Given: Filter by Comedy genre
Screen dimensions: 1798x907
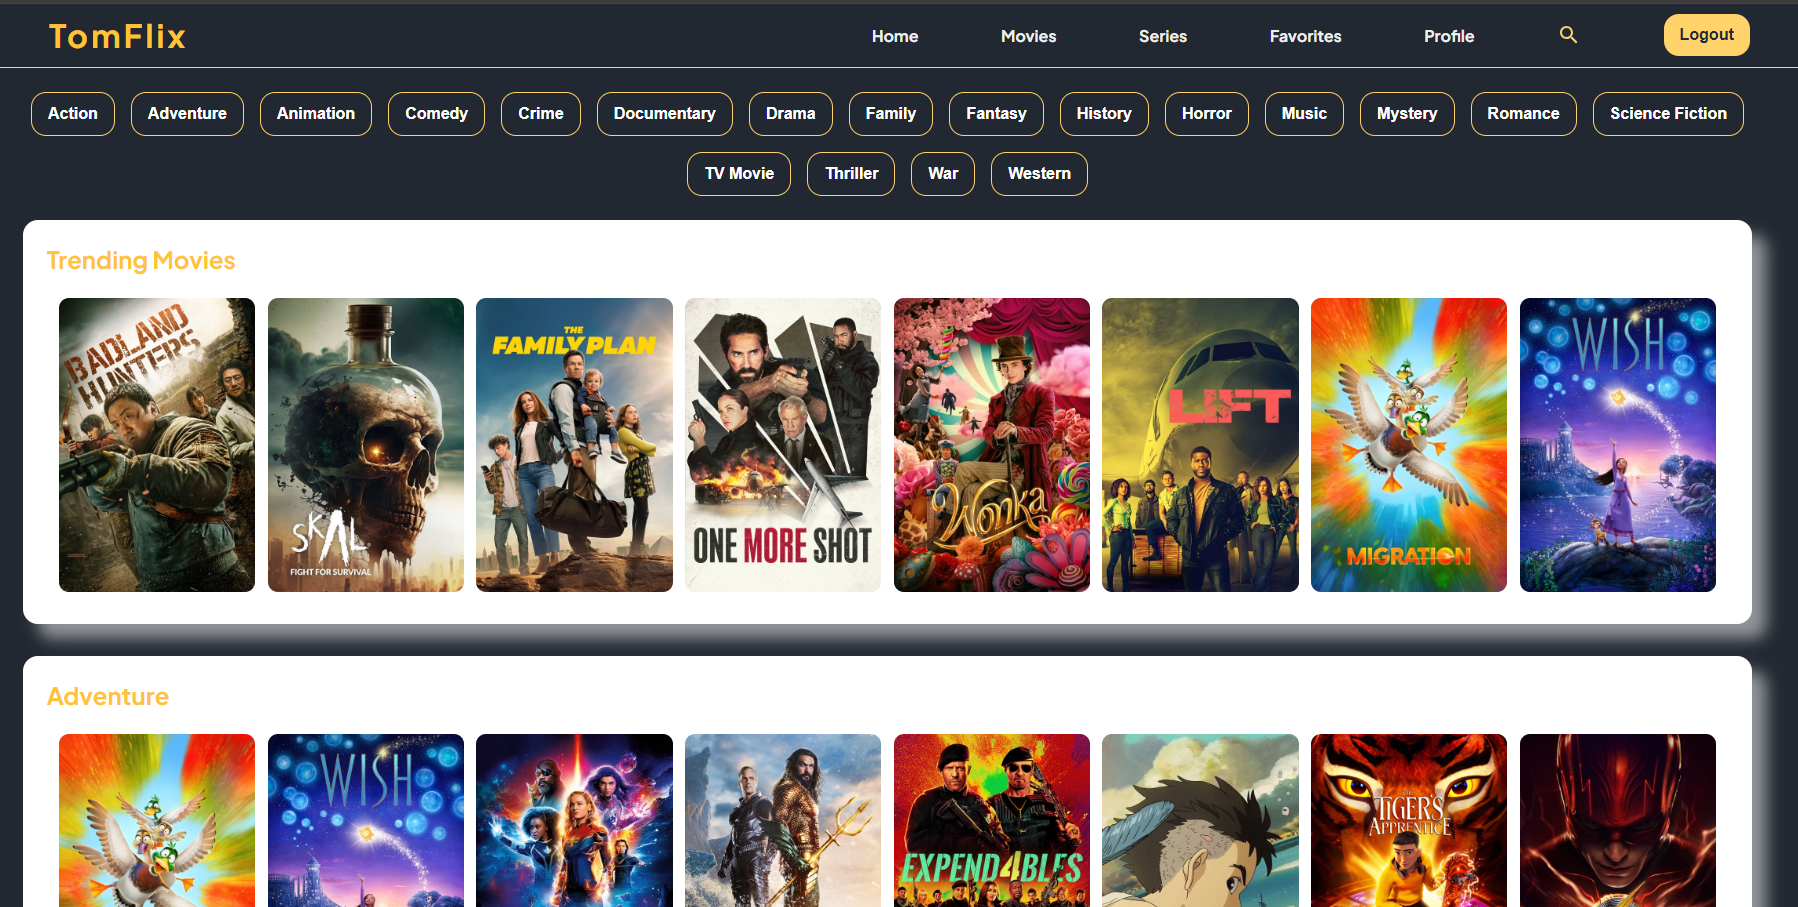Looking at the screenshot, I should [x=436, y=114].
